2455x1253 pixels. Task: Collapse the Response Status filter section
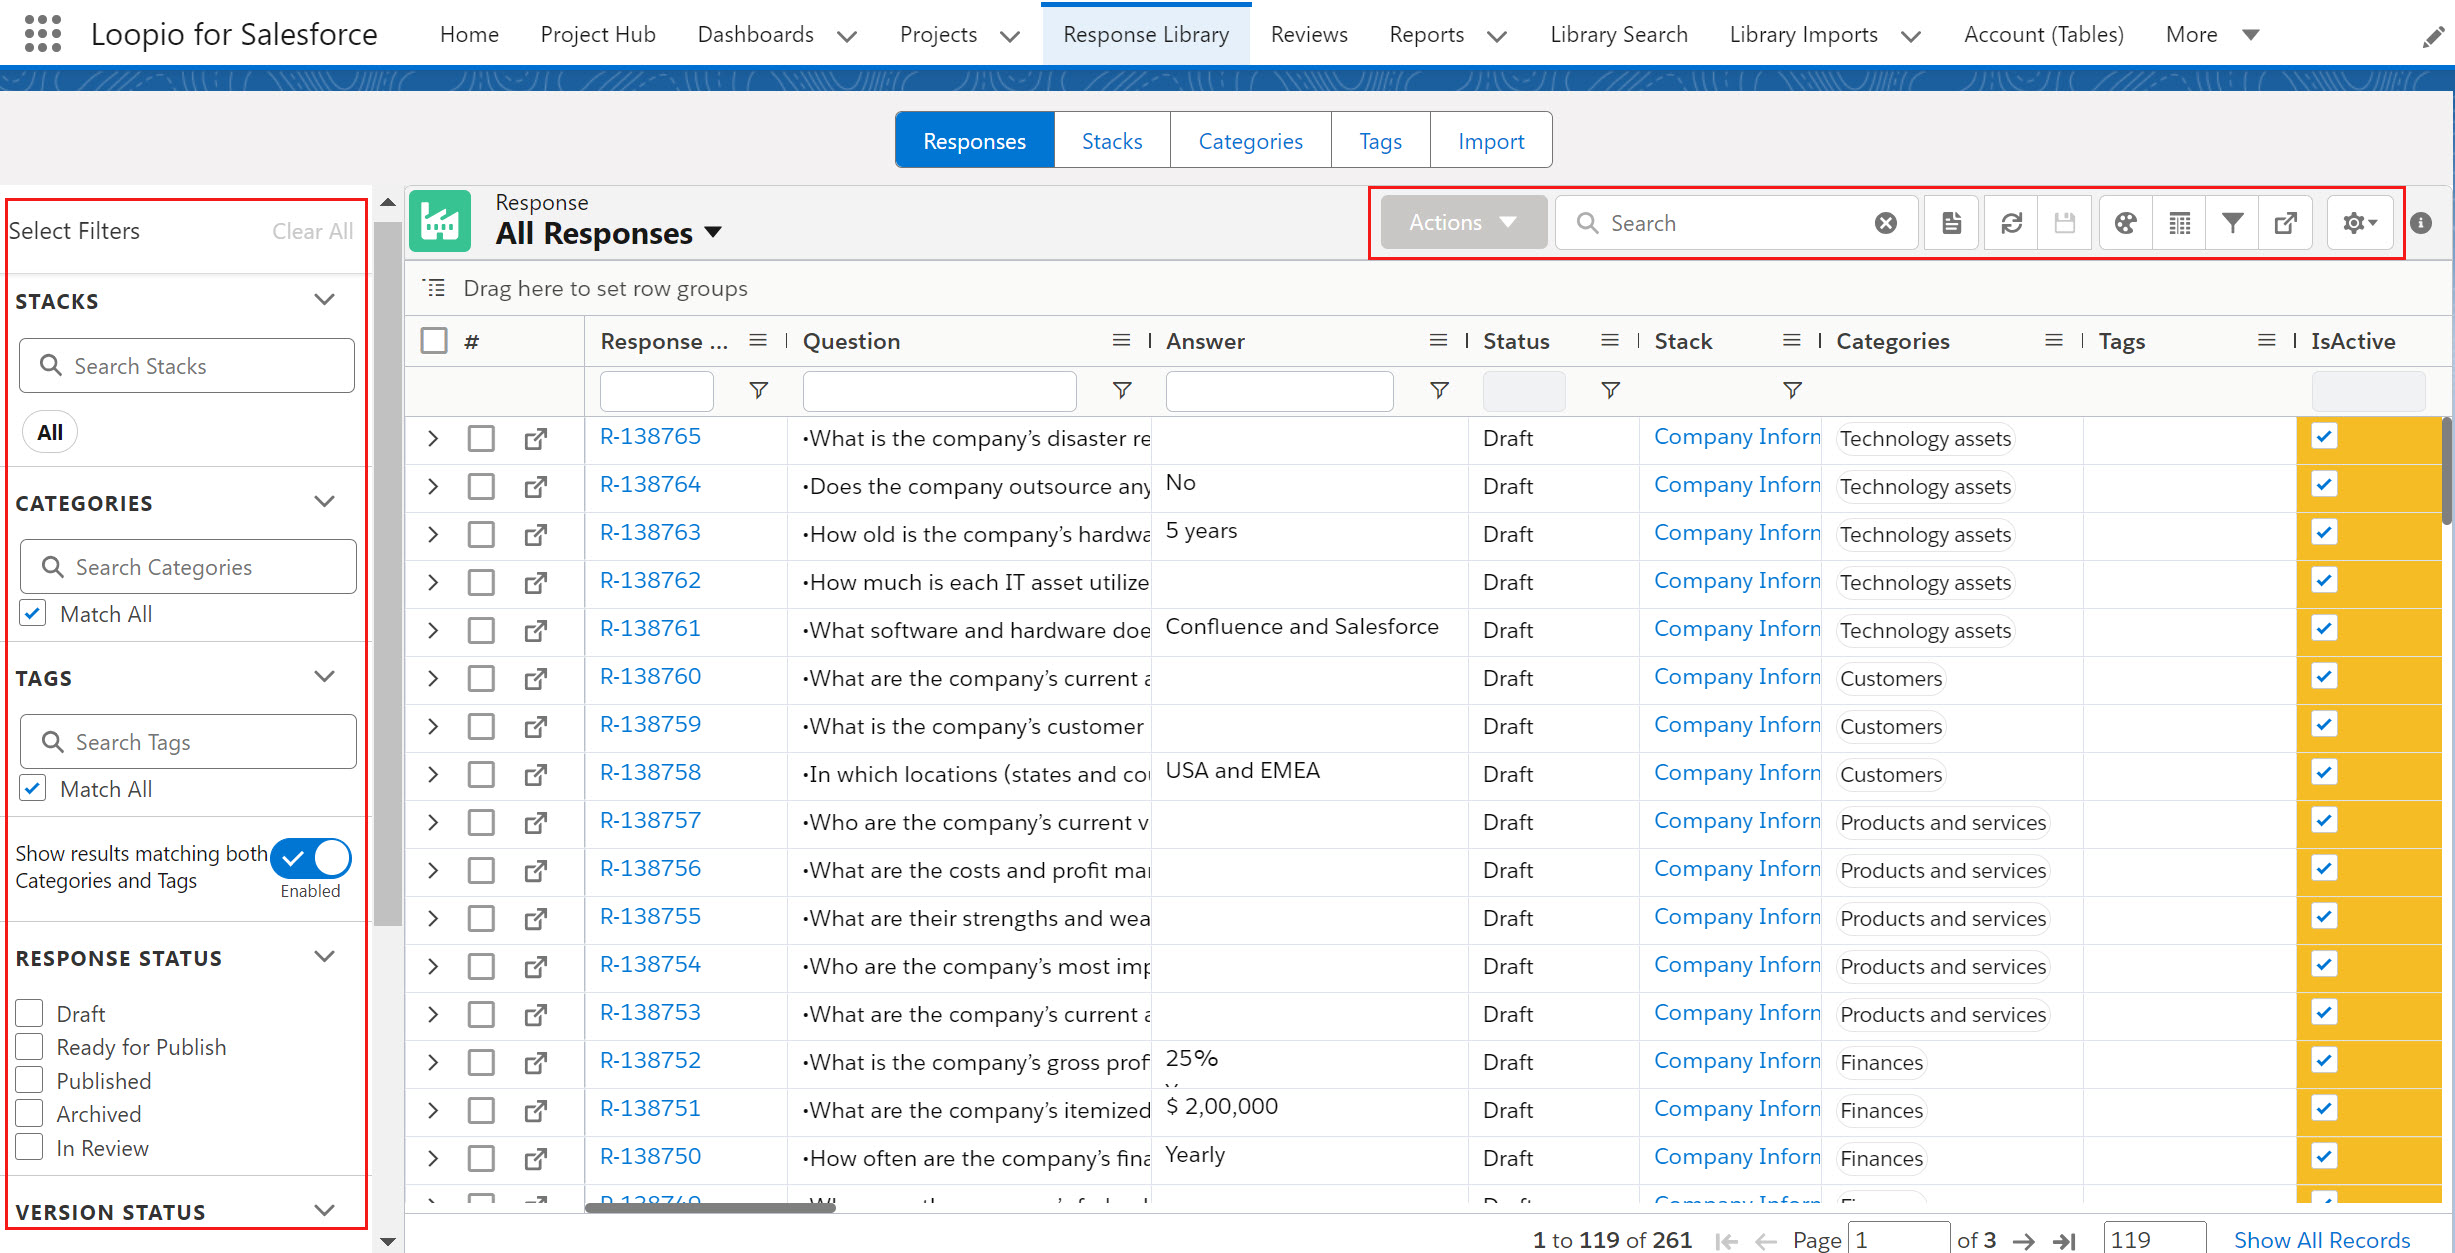(x=324, y=957)
